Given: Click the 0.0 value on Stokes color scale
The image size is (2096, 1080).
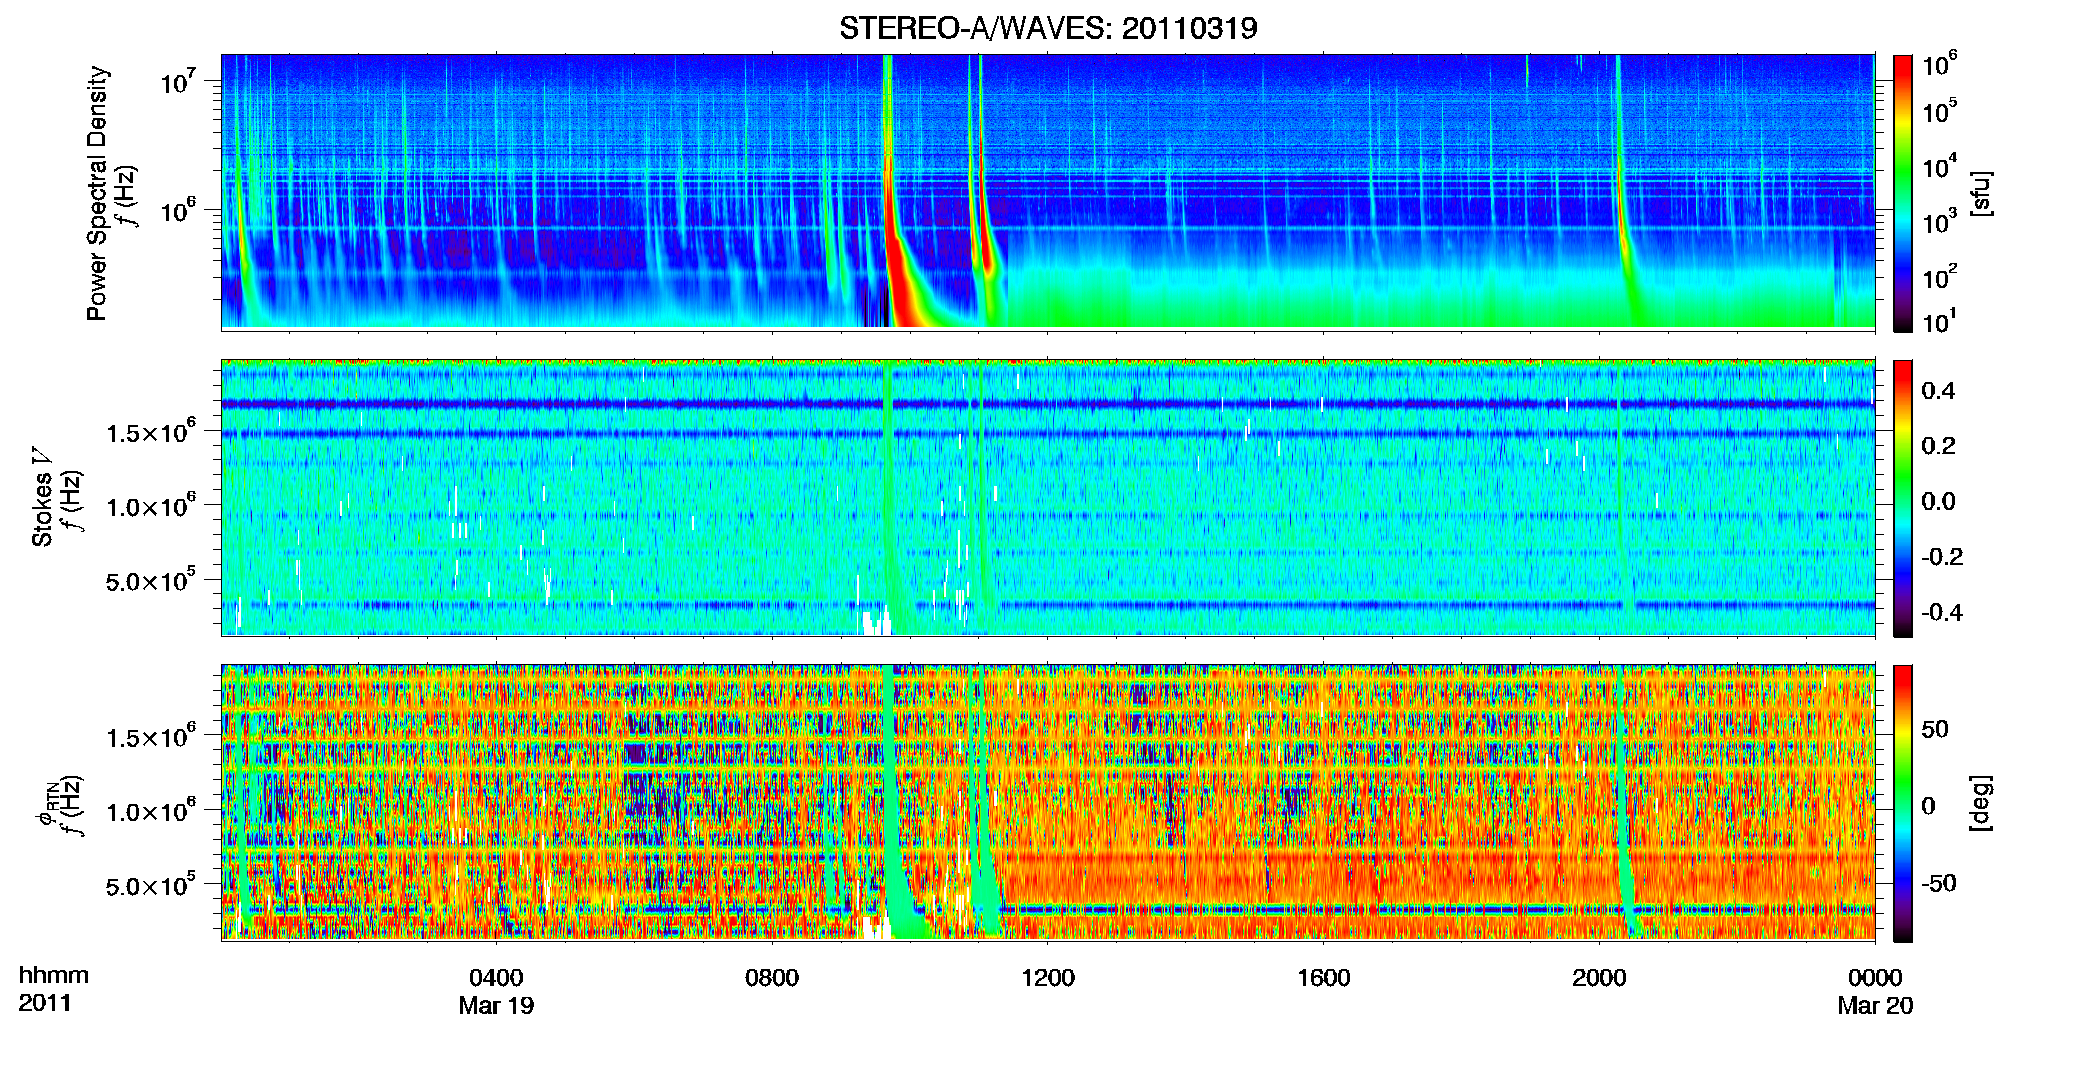Looking at the screenshot, I should 1938,502.
